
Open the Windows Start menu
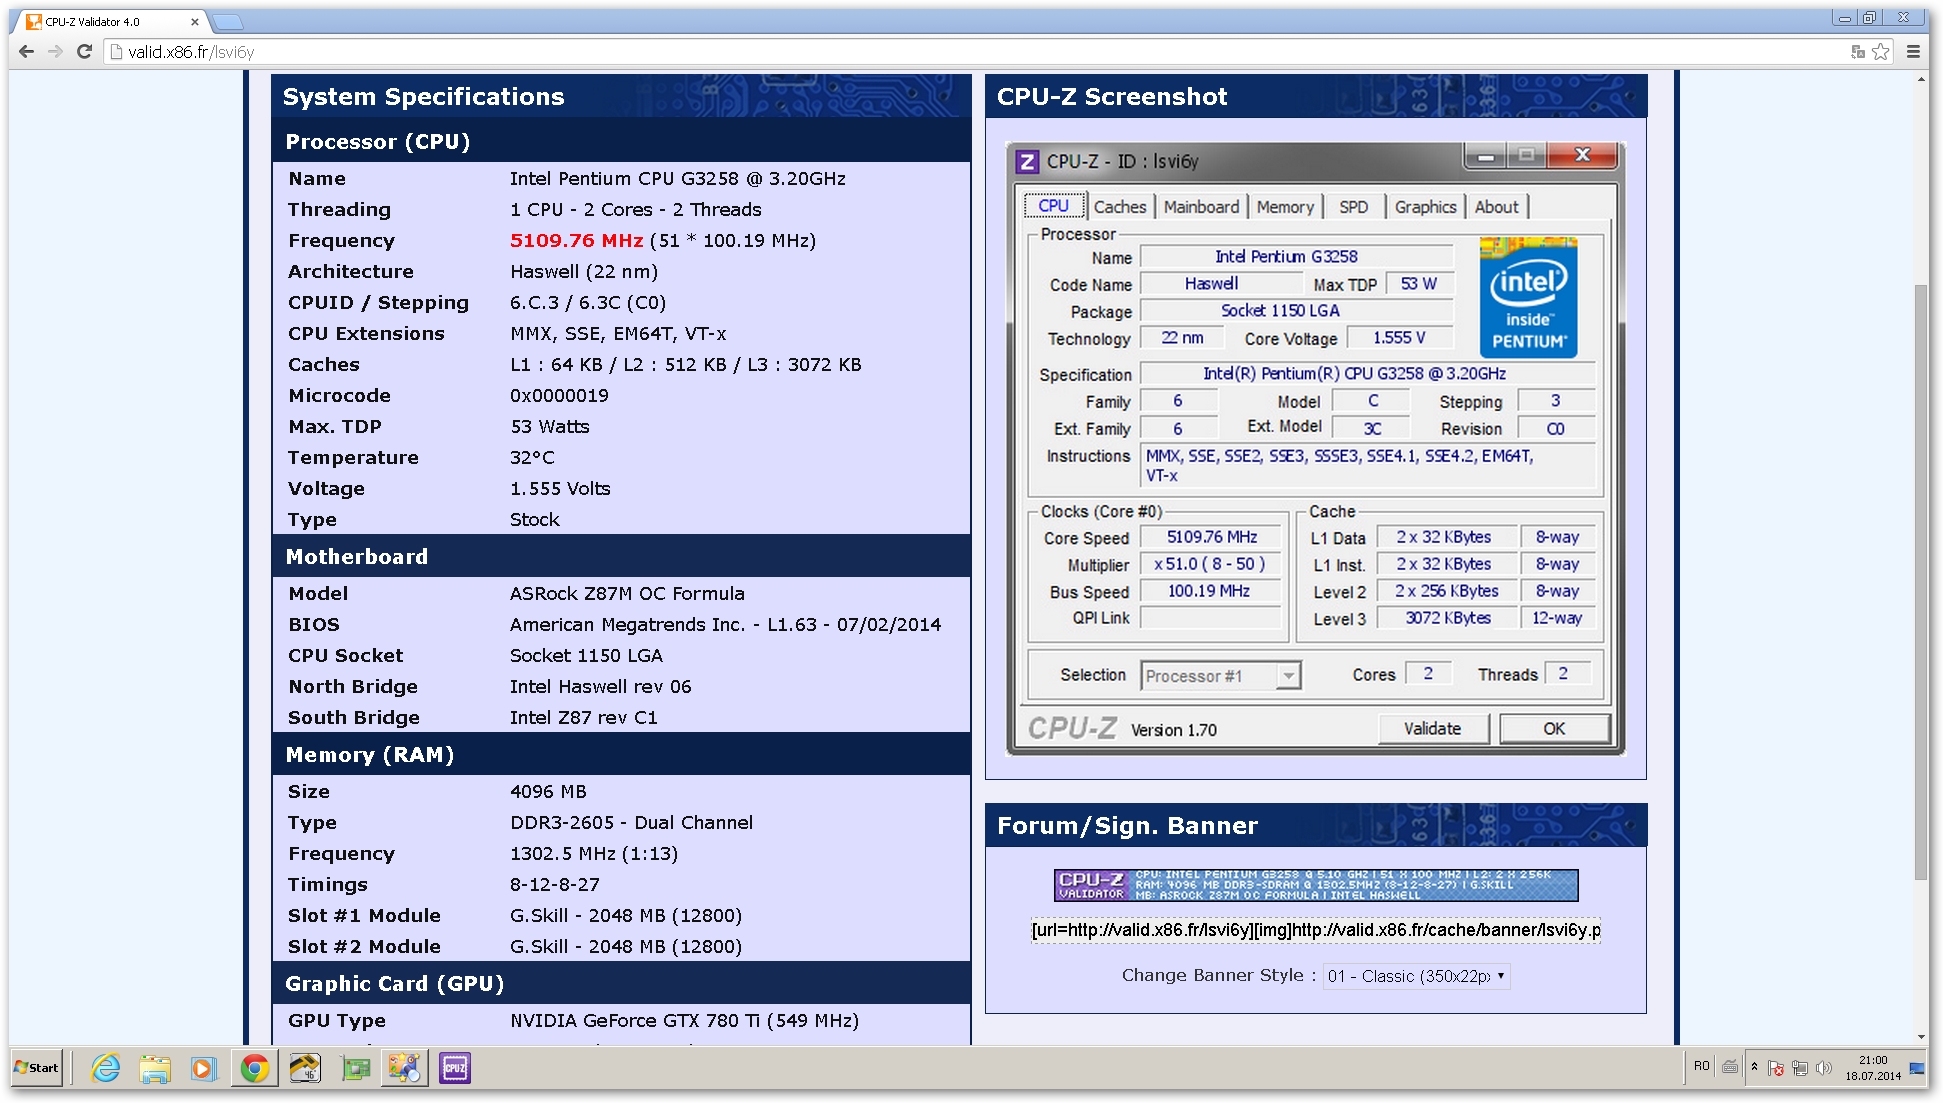[x=37, y=1068]
